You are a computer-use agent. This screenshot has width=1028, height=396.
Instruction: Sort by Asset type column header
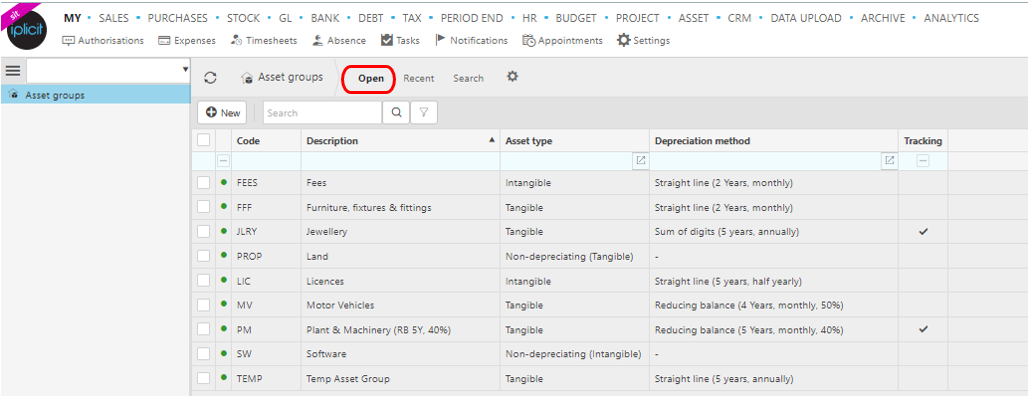point(575,141)
